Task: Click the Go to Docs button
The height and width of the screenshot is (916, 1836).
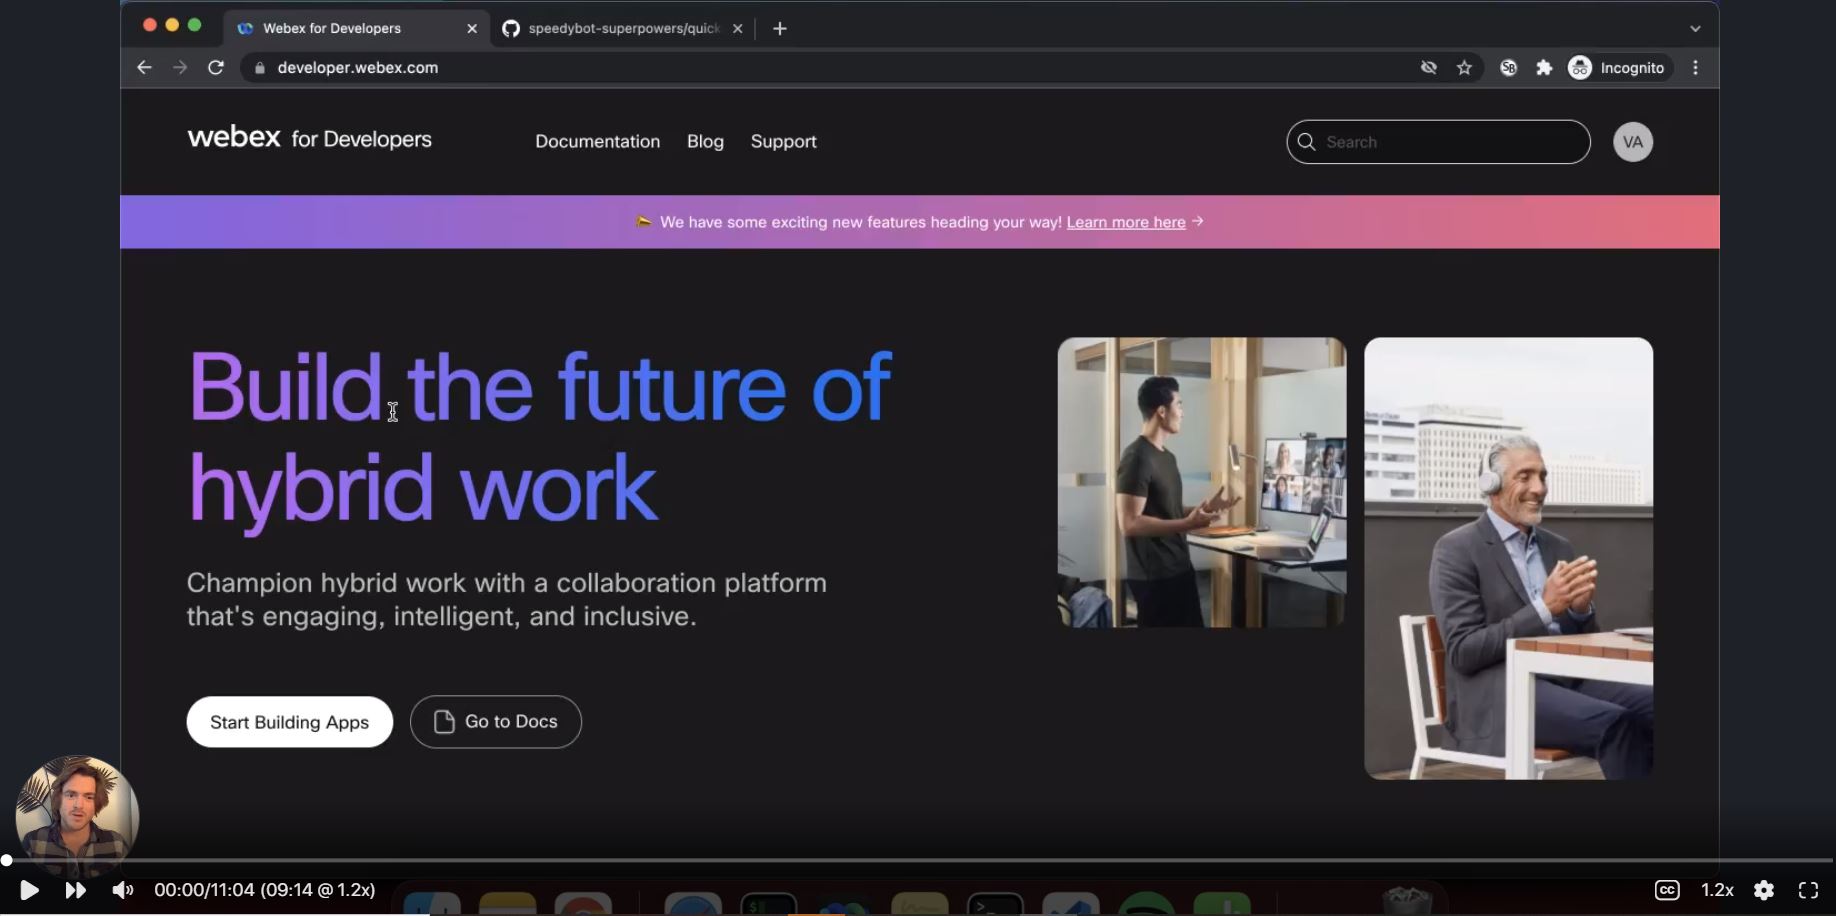Action: (x=495, y=722)
